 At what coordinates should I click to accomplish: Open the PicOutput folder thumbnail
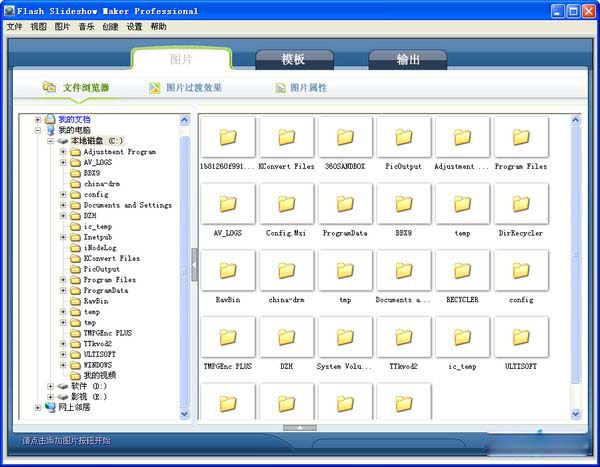point(404,138)
